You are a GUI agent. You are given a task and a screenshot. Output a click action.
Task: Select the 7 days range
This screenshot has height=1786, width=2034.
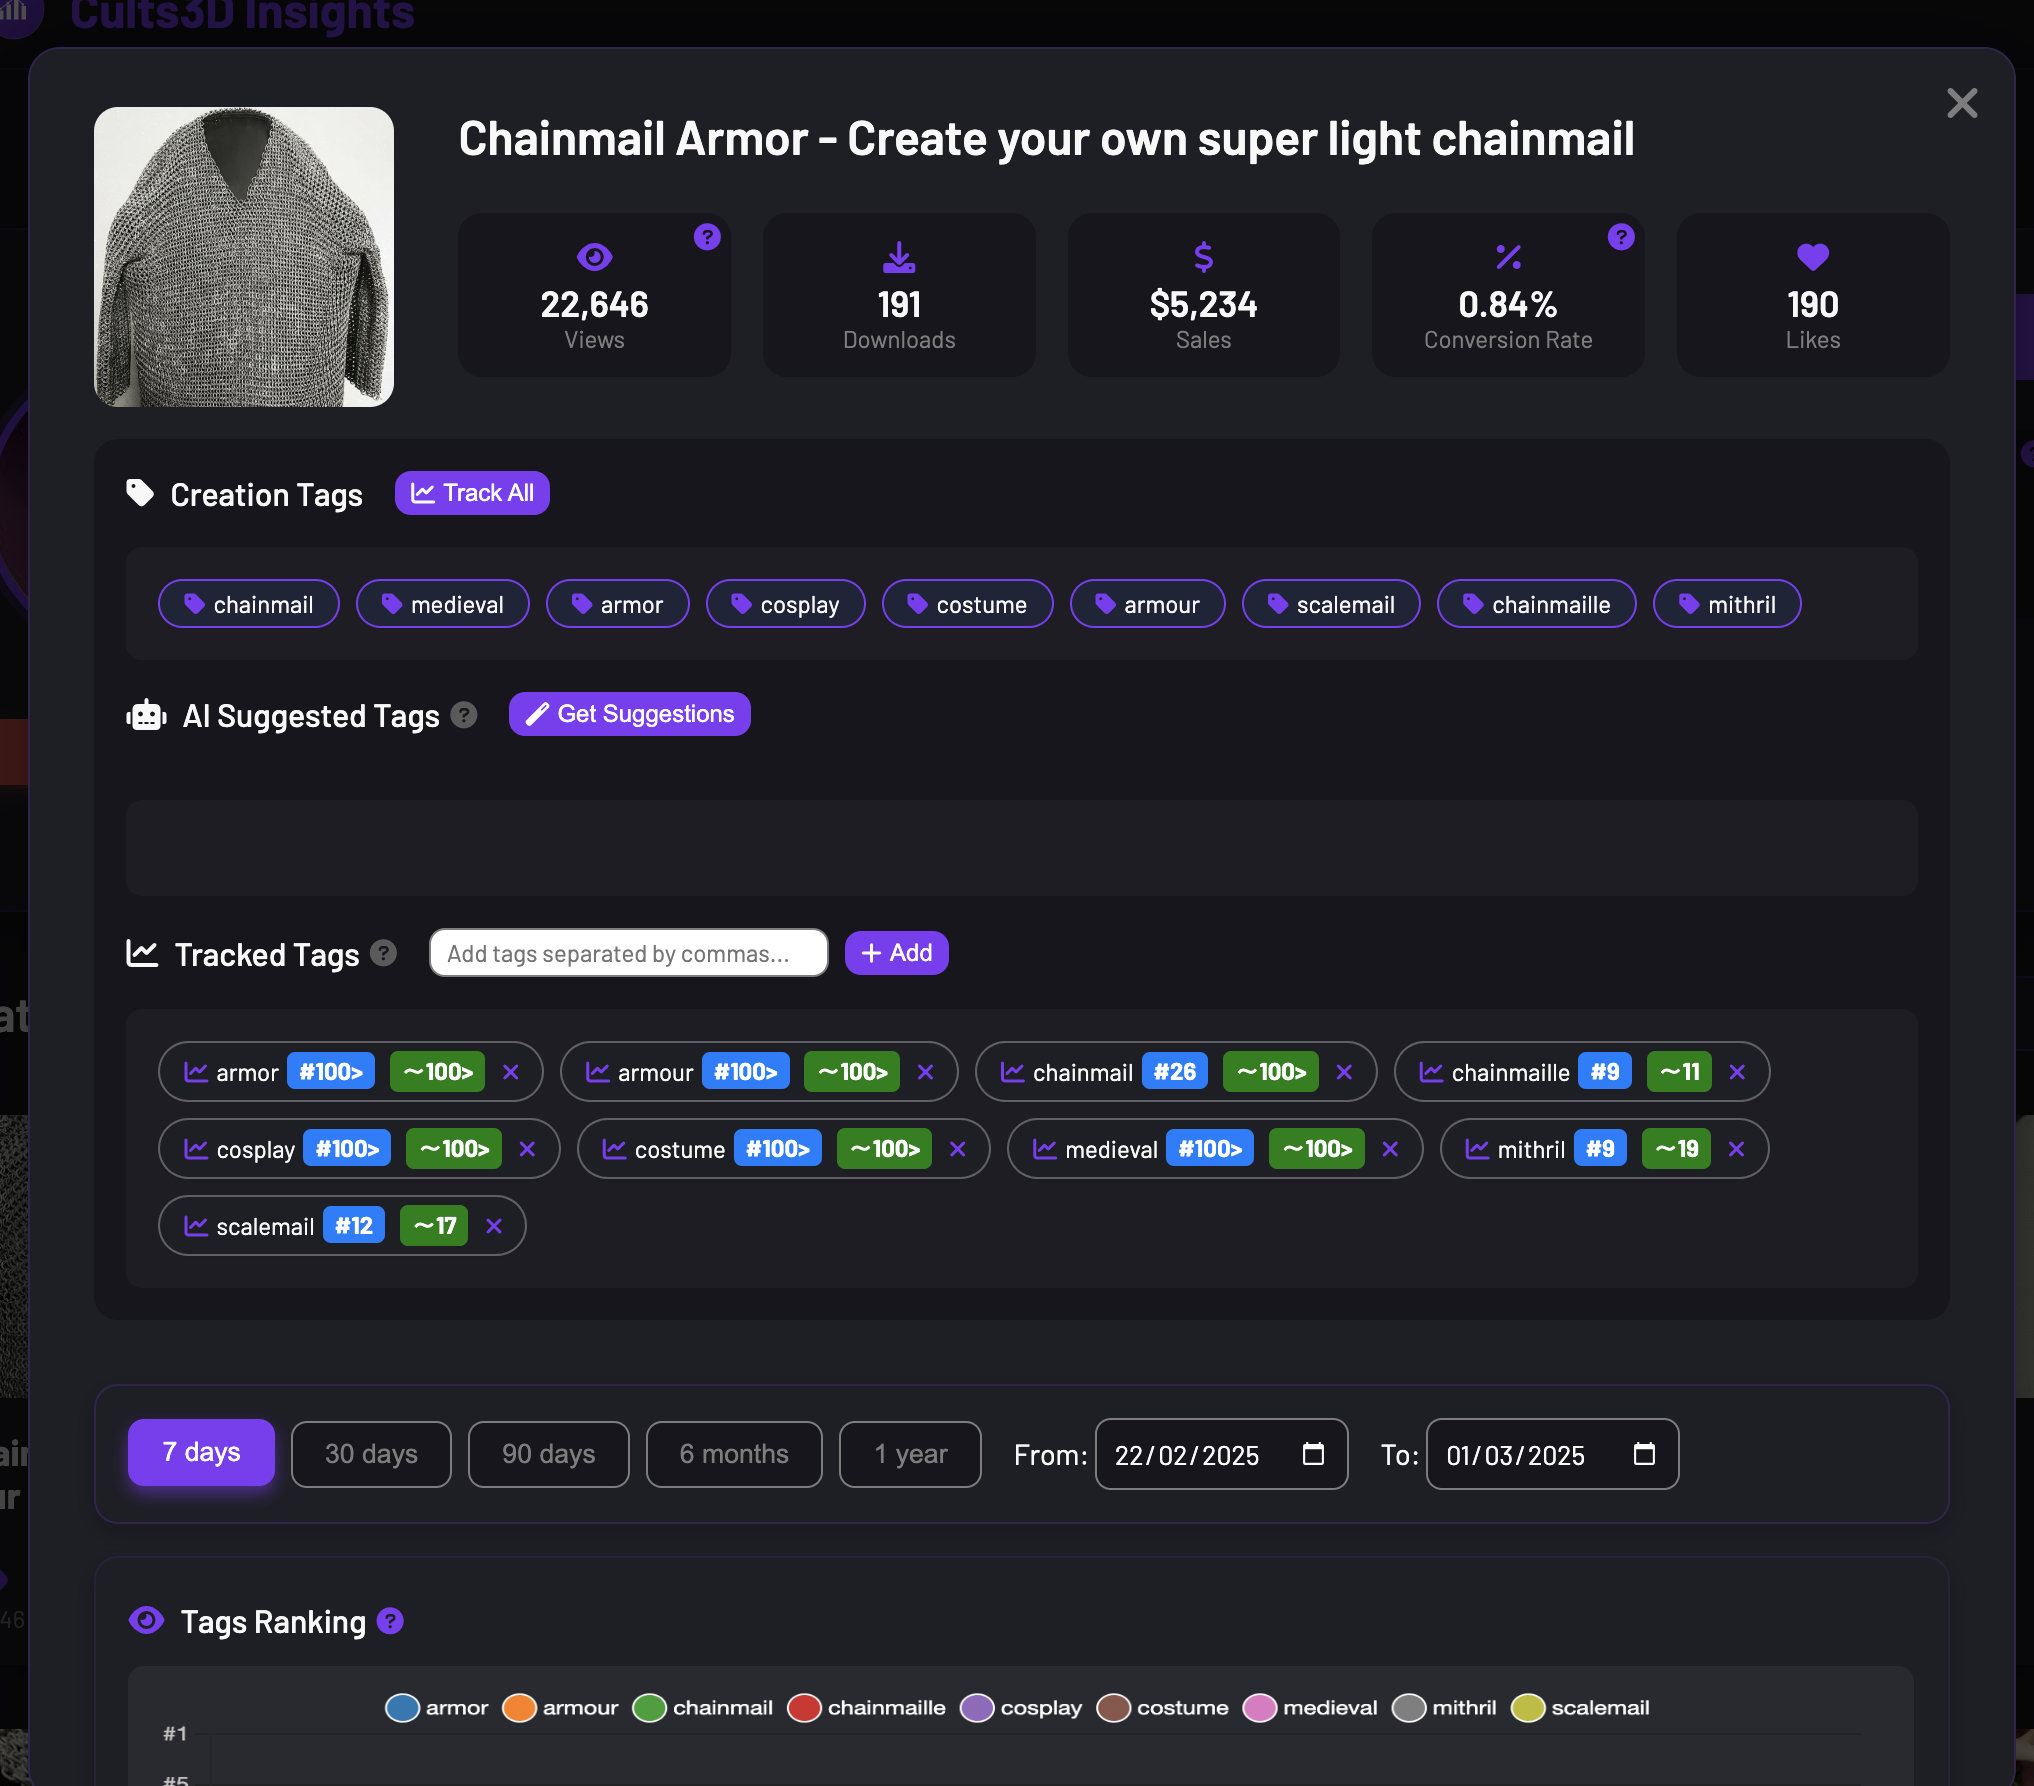pyautogui.click(x=201, y=1453)
